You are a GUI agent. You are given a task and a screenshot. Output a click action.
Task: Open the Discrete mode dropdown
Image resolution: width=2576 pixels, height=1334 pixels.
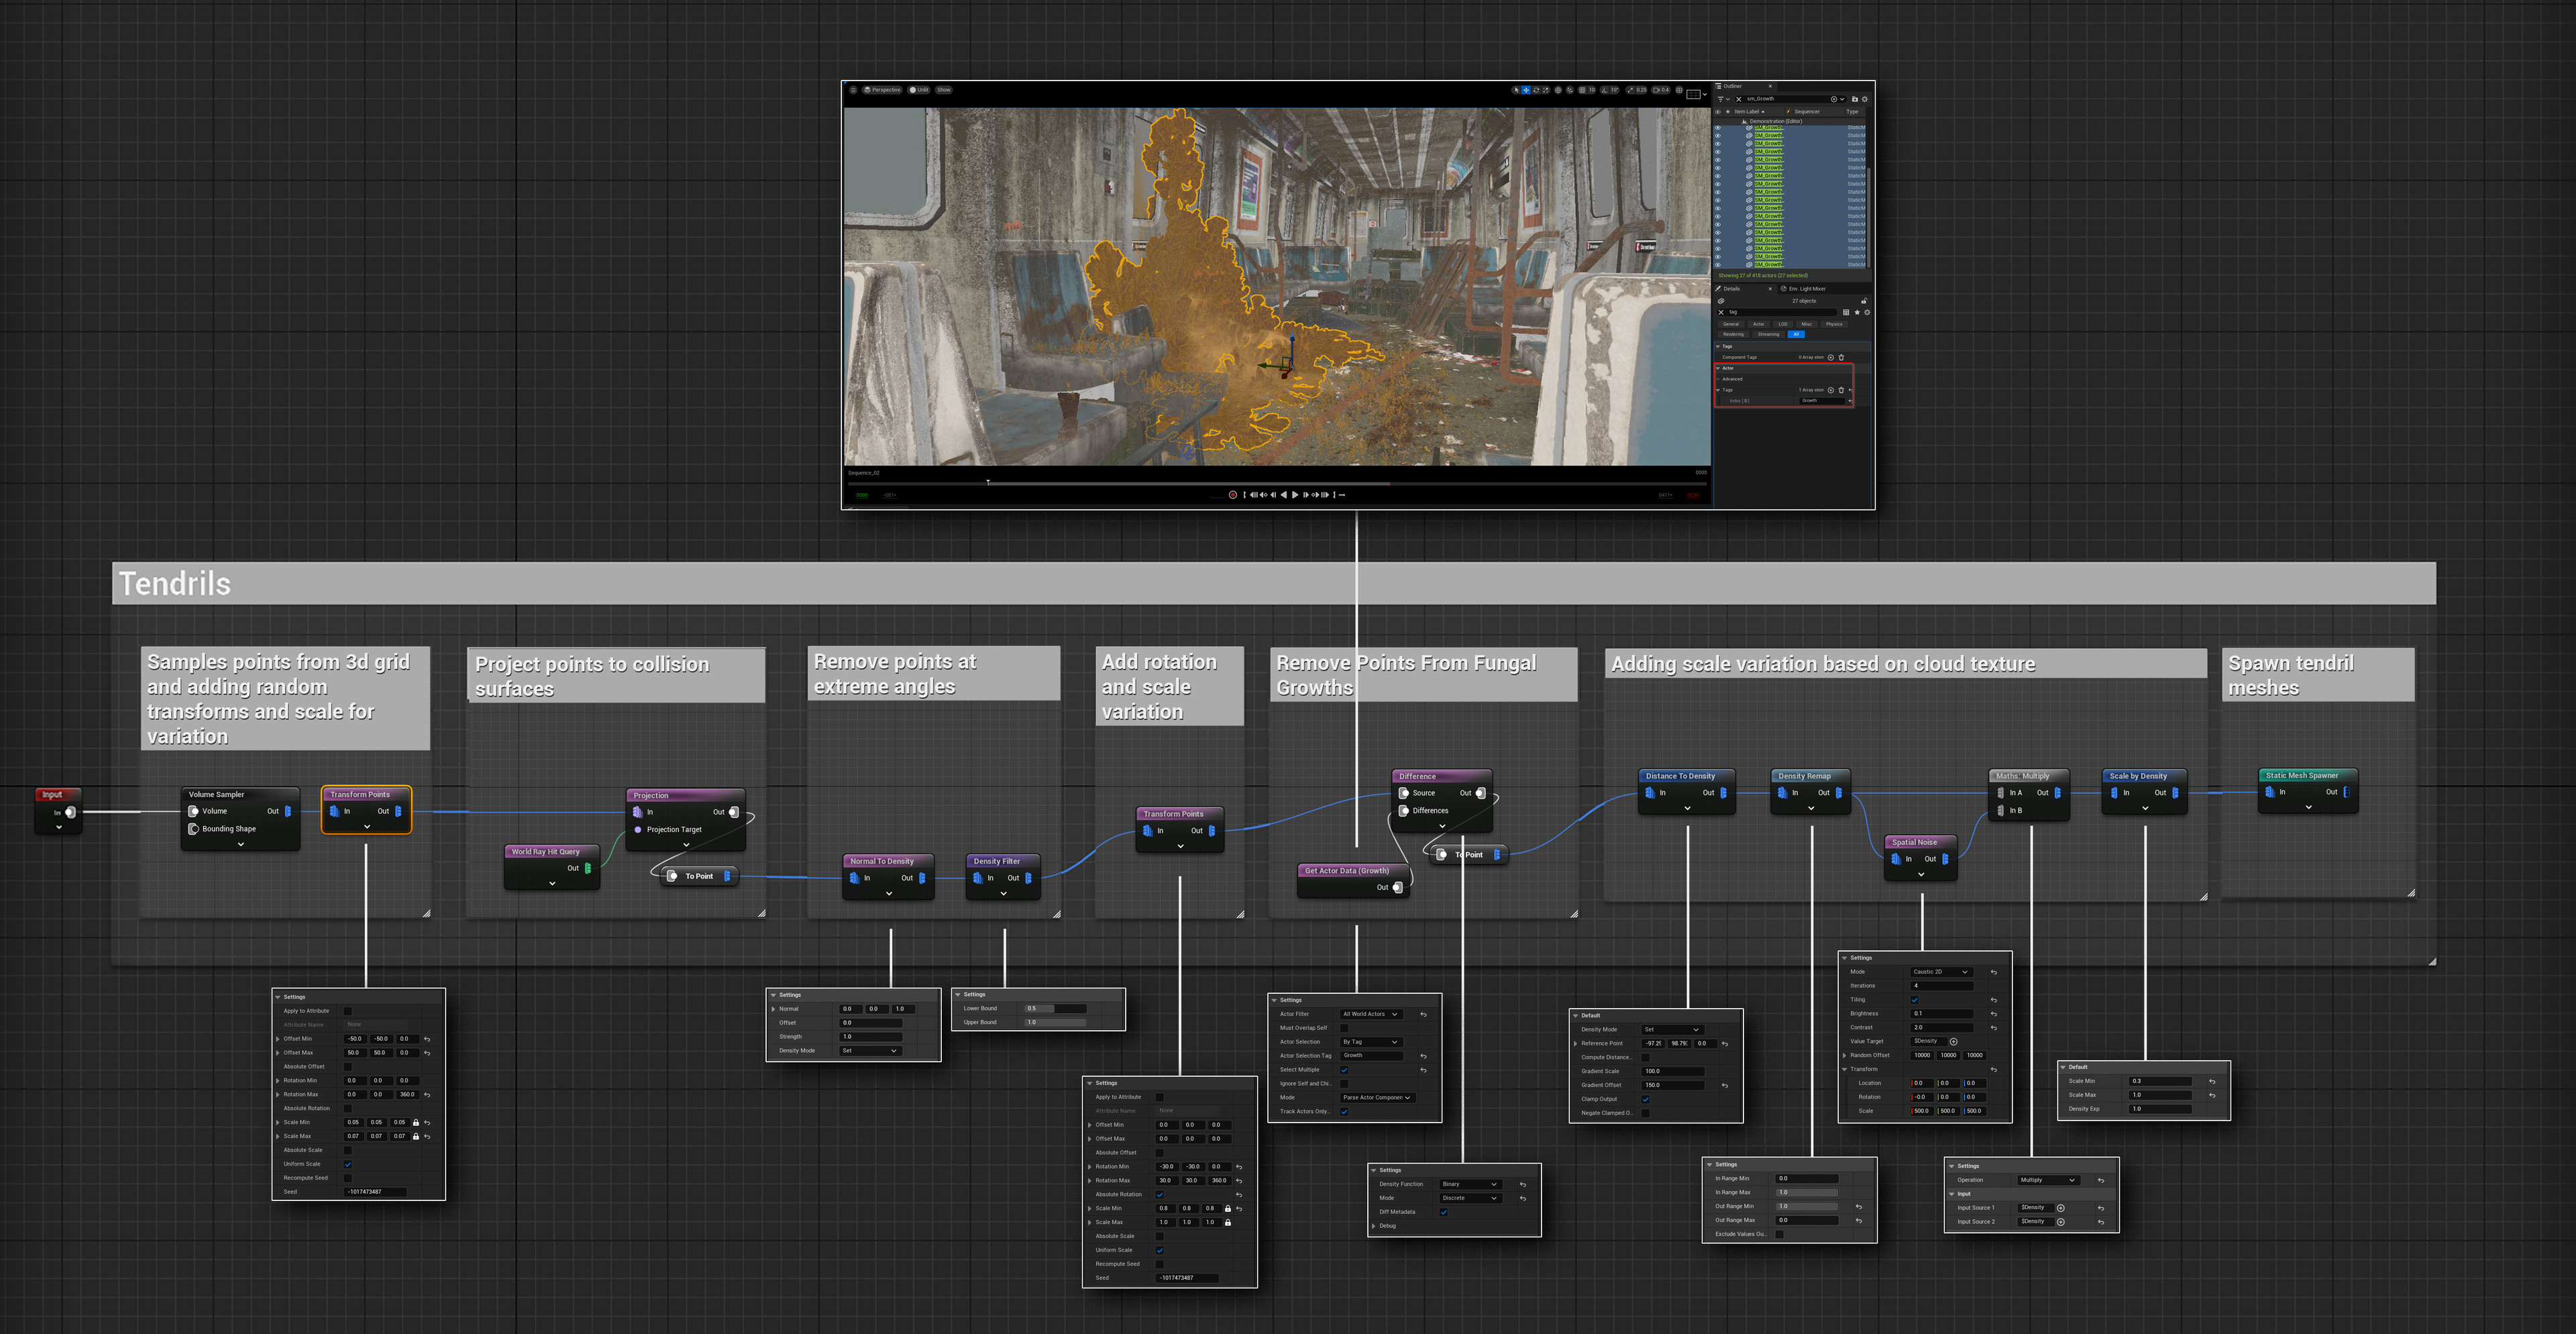[1471, 1198]
